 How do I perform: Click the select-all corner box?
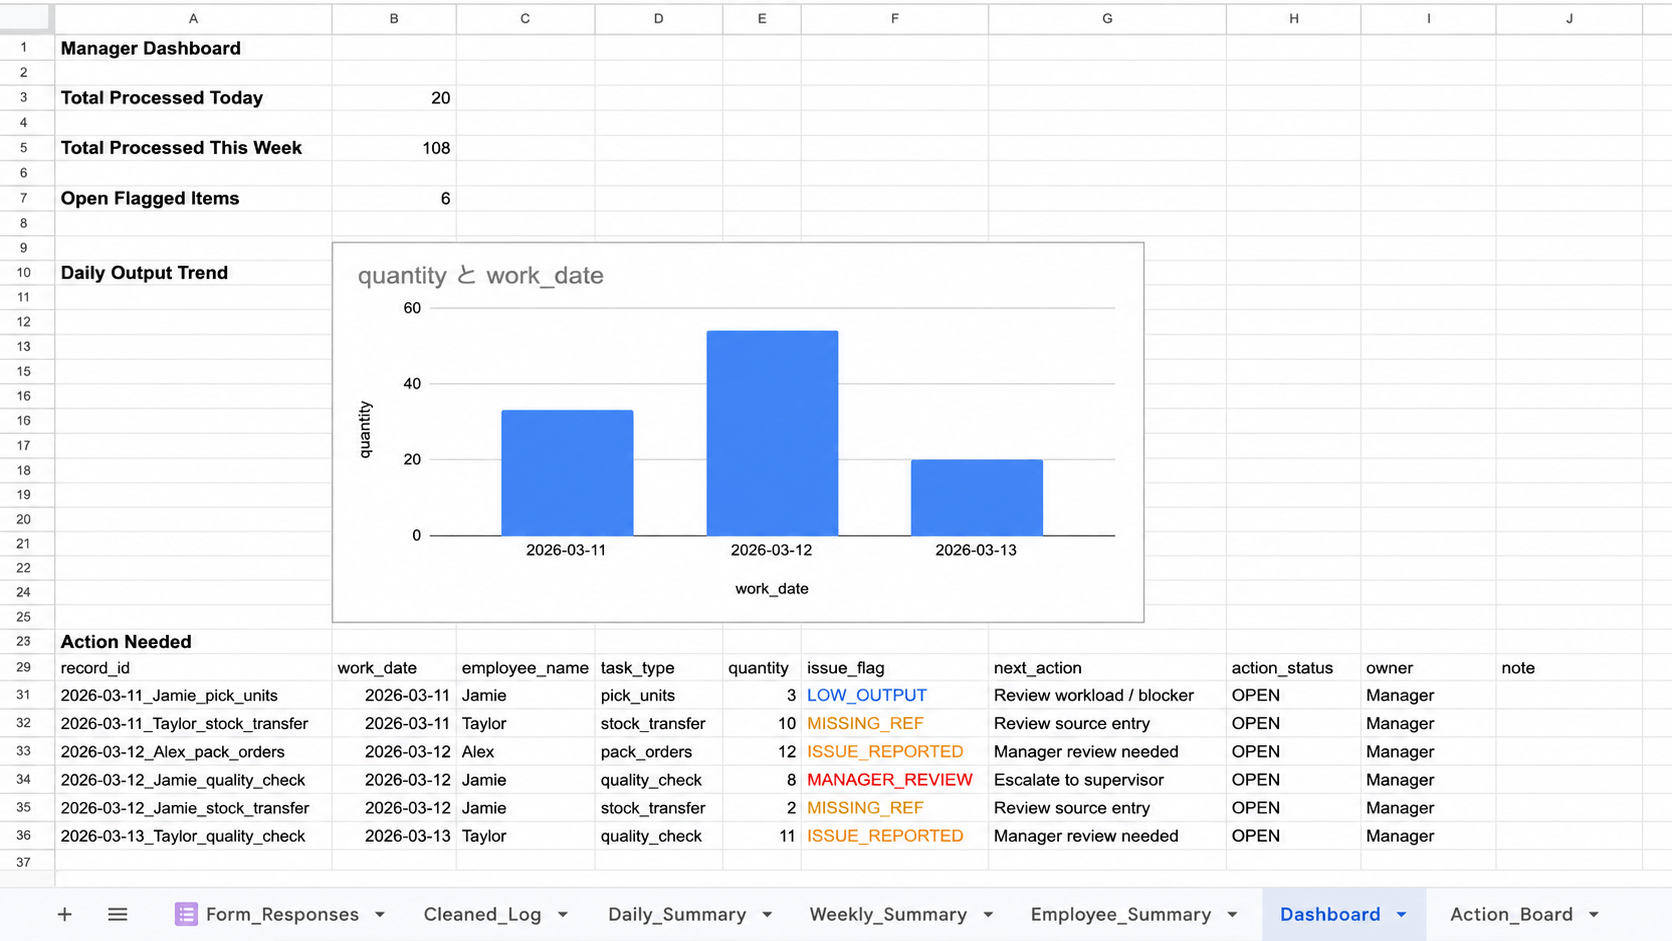point(26,18)
